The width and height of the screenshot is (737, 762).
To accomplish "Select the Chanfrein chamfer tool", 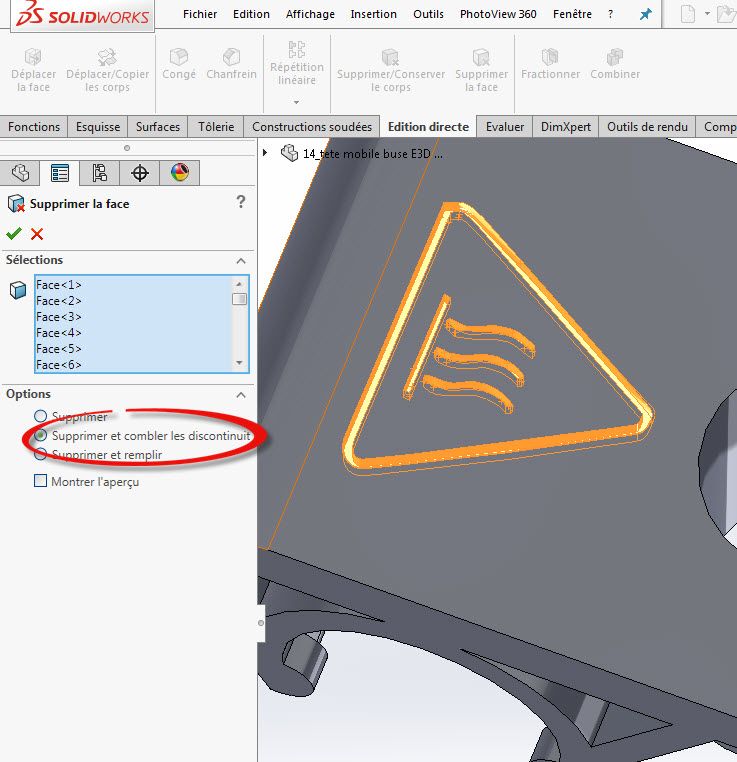I will click(231, 64).
